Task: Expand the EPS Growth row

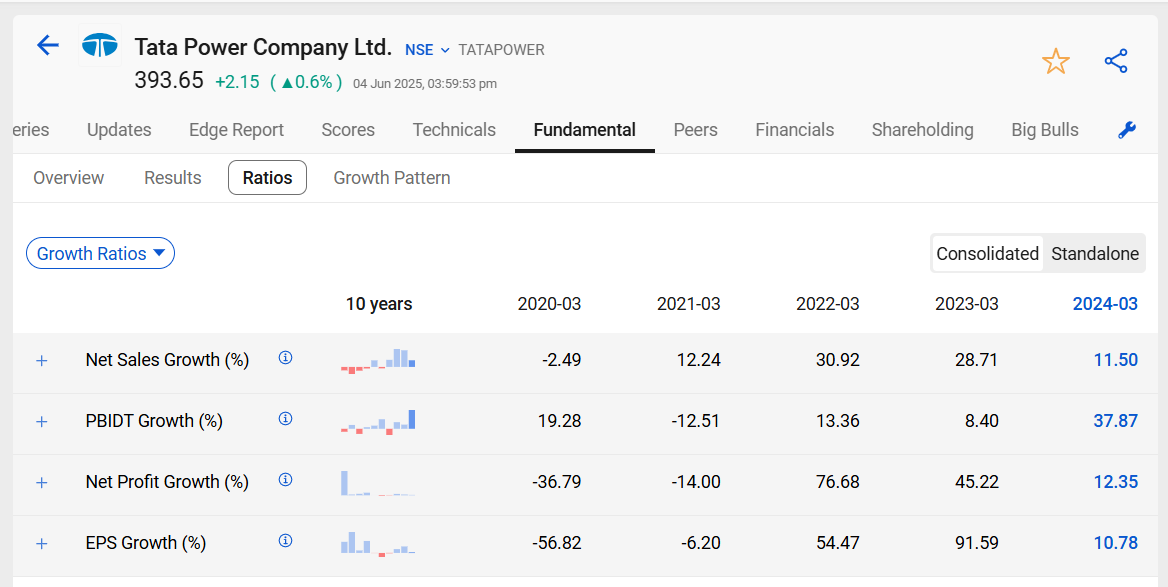Action: pos(42,544)
